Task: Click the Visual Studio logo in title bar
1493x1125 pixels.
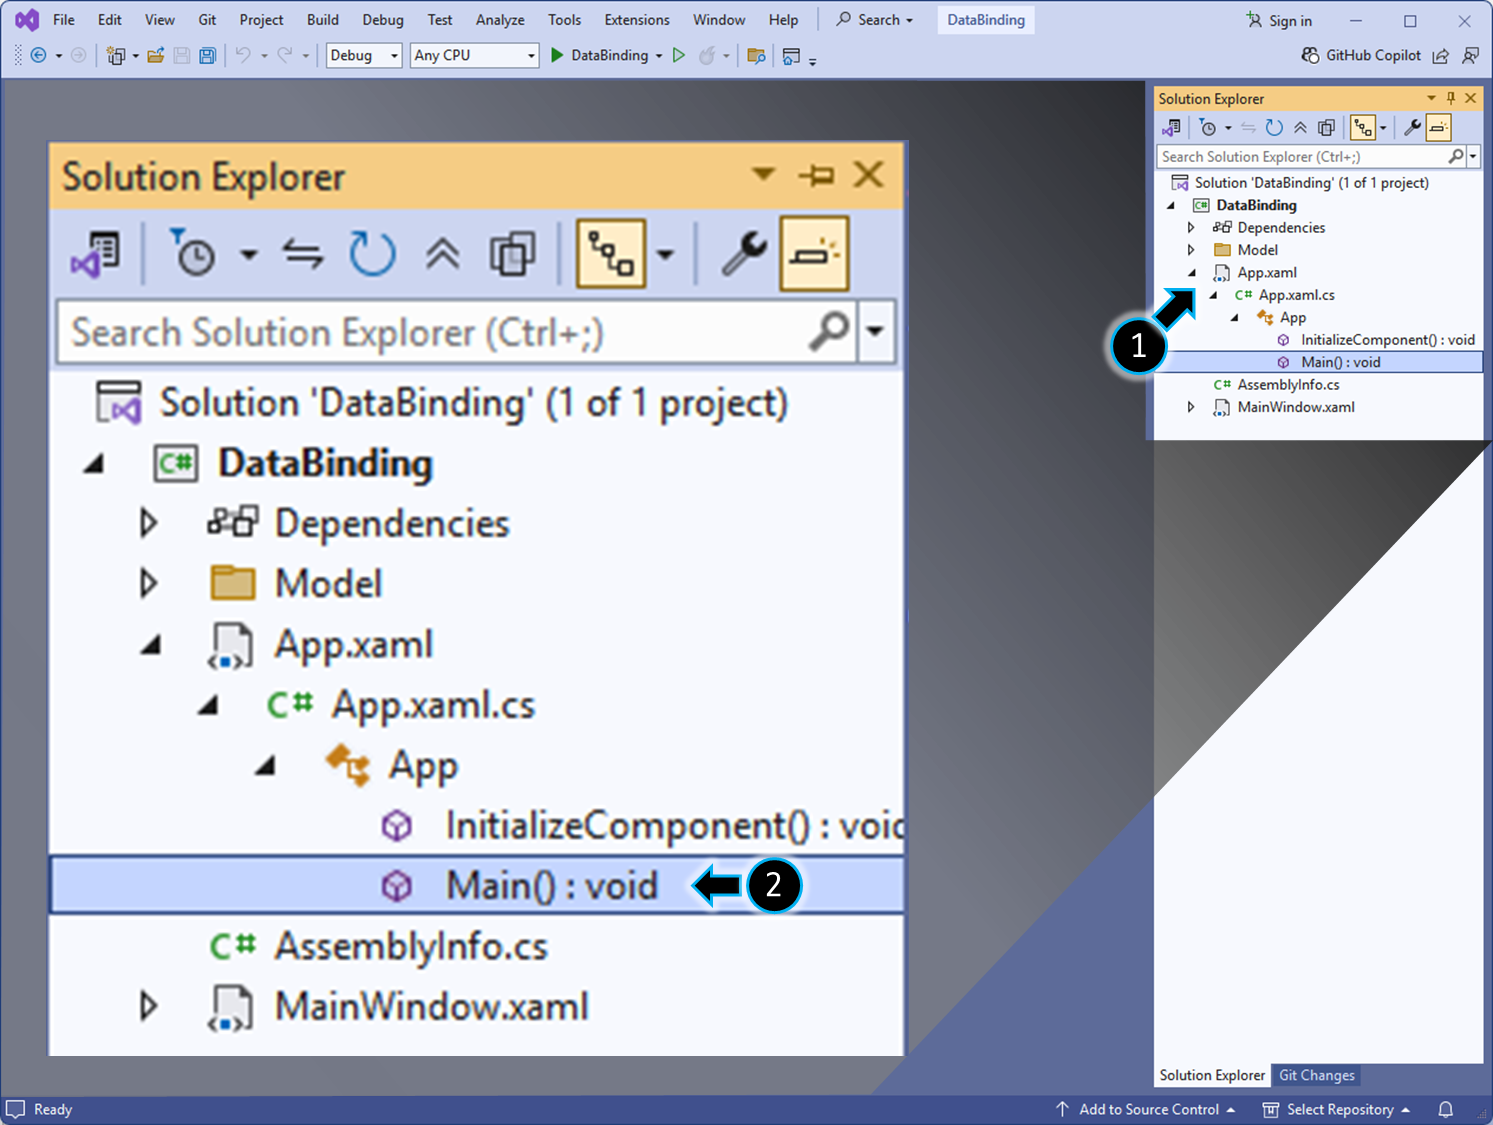Action: coord(27,20)
